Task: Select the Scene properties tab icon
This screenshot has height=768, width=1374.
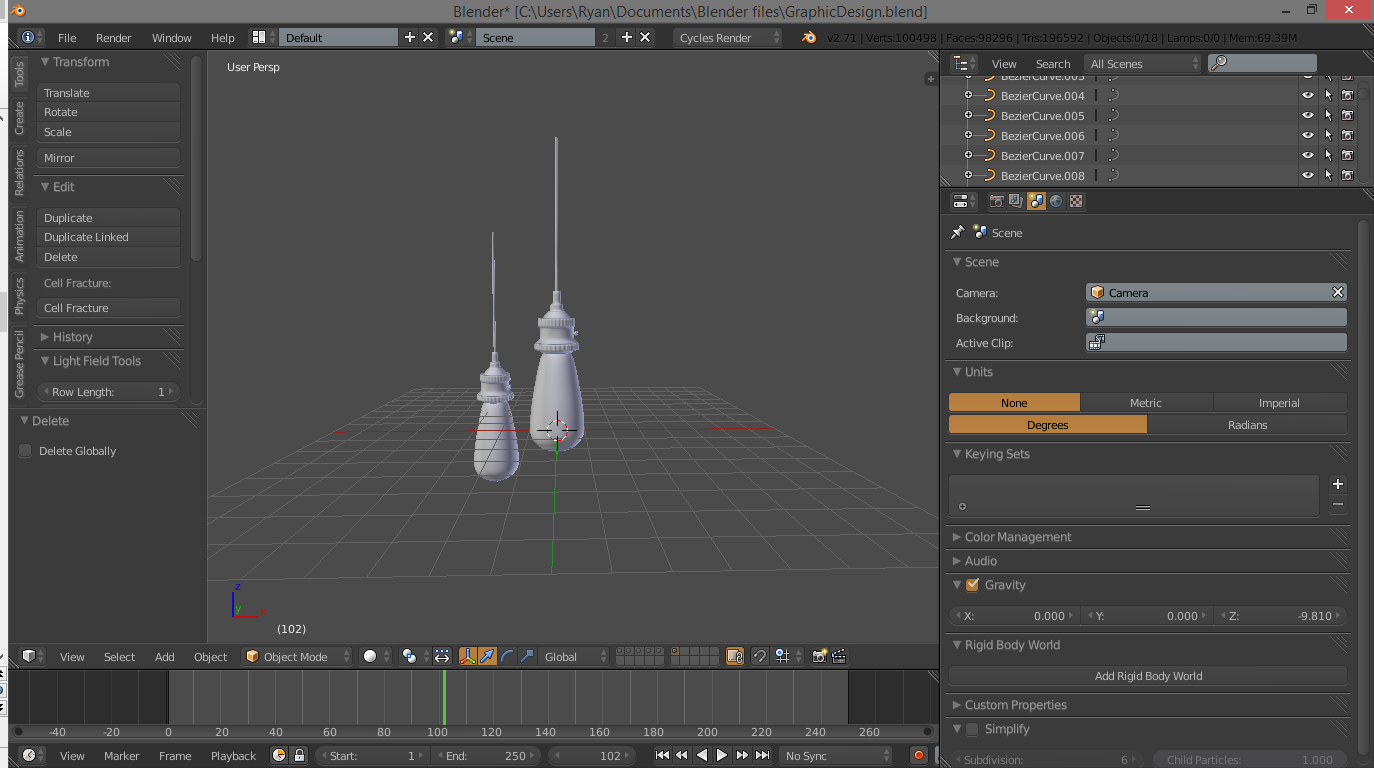Action: [1036, 201]
